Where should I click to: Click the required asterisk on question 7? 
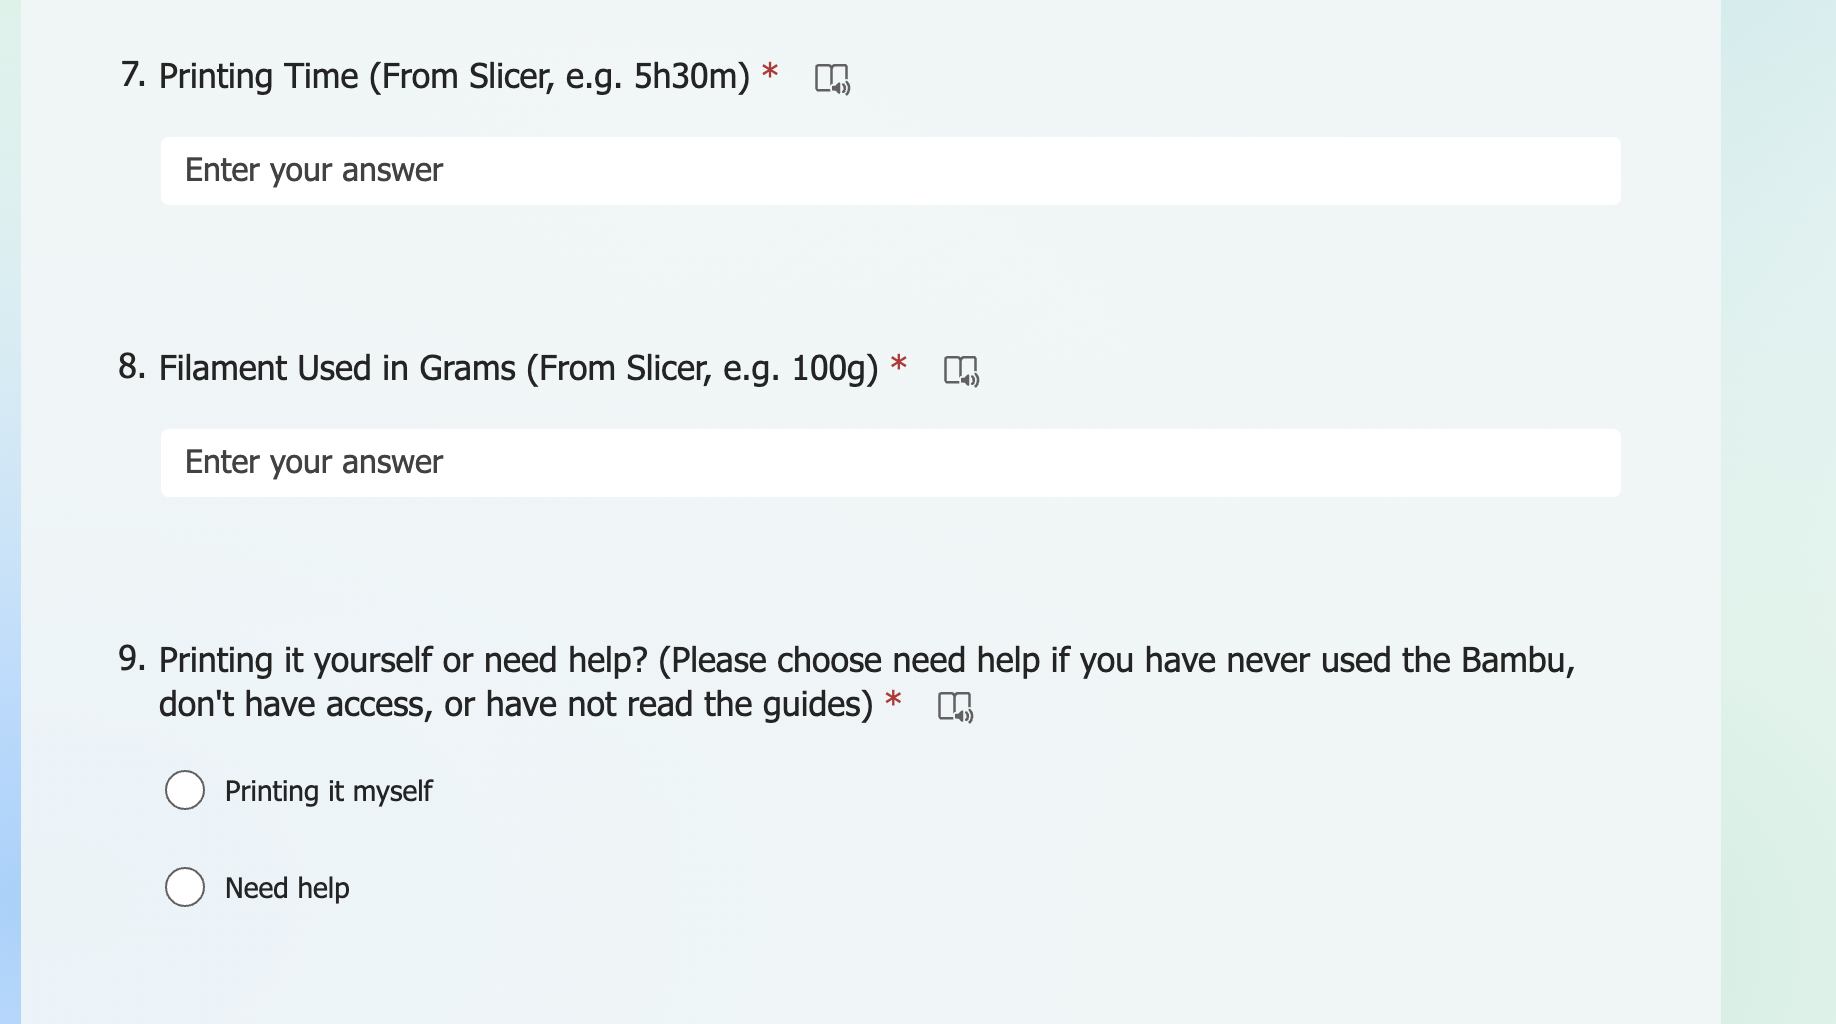[x=770, y=73]
